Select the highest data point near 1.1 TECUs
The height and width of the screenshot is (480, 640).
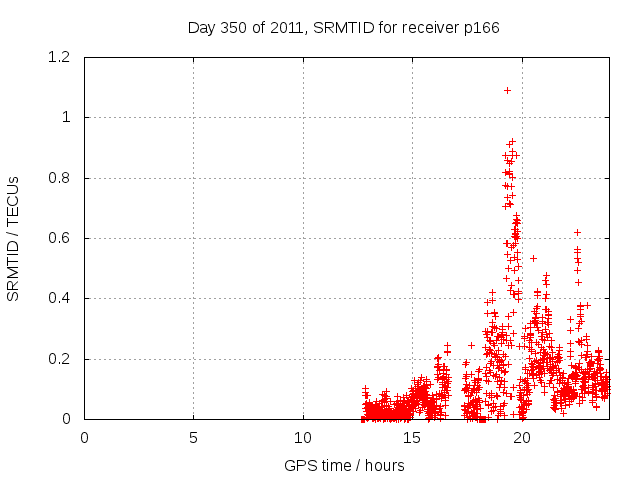click(507, 90)
